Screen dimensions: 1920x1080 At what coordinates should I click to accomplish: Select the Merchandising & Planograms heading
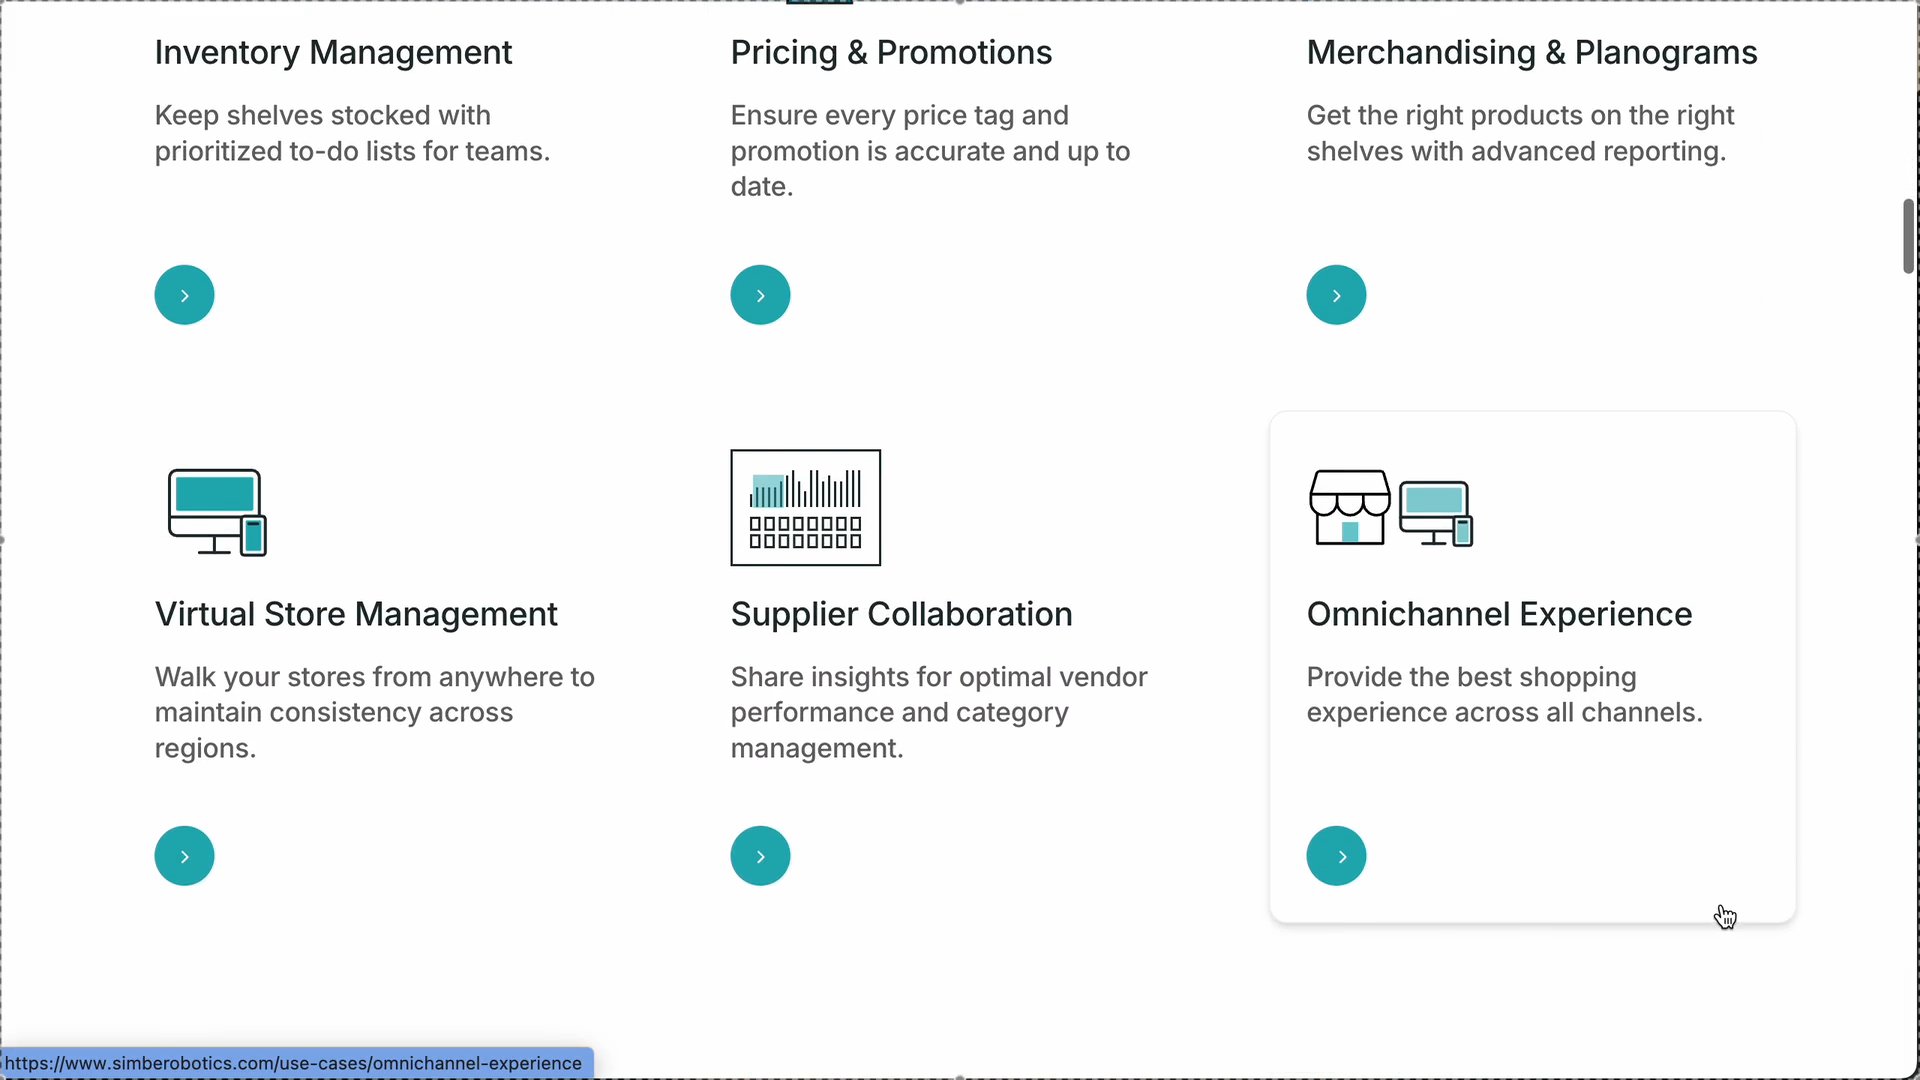pos(1531,52)
